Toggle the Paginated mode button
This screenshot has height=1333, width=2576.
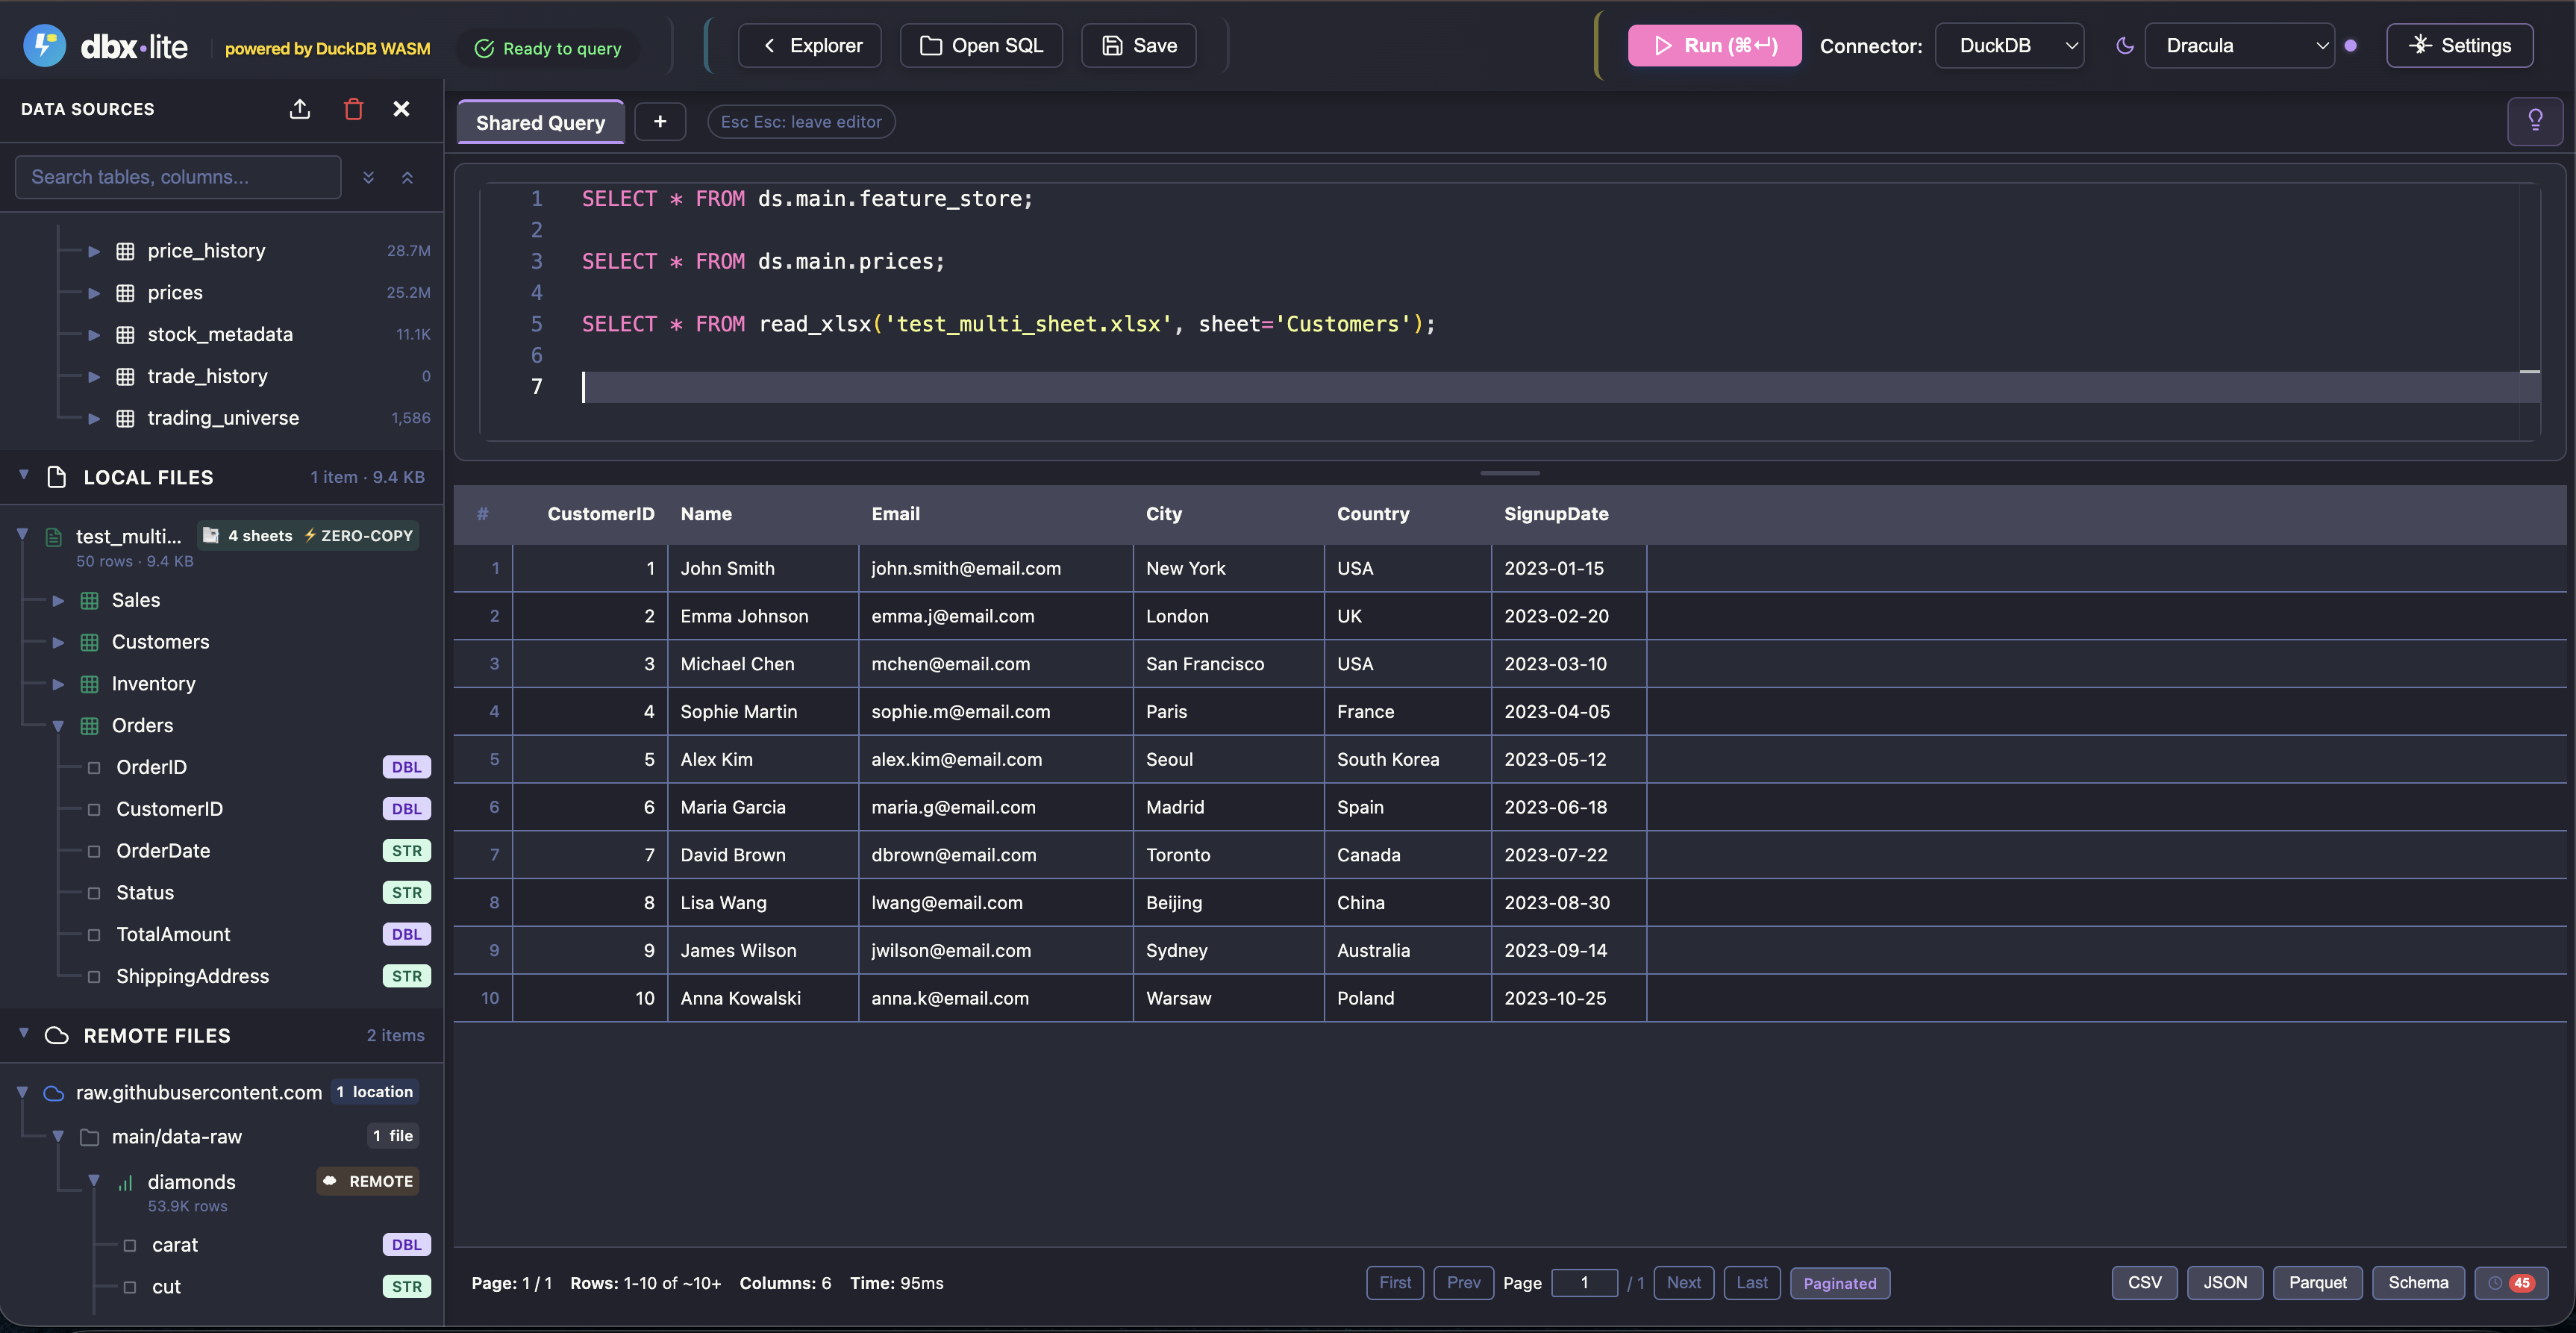pyautogui.click(x=1839, y=1283)
